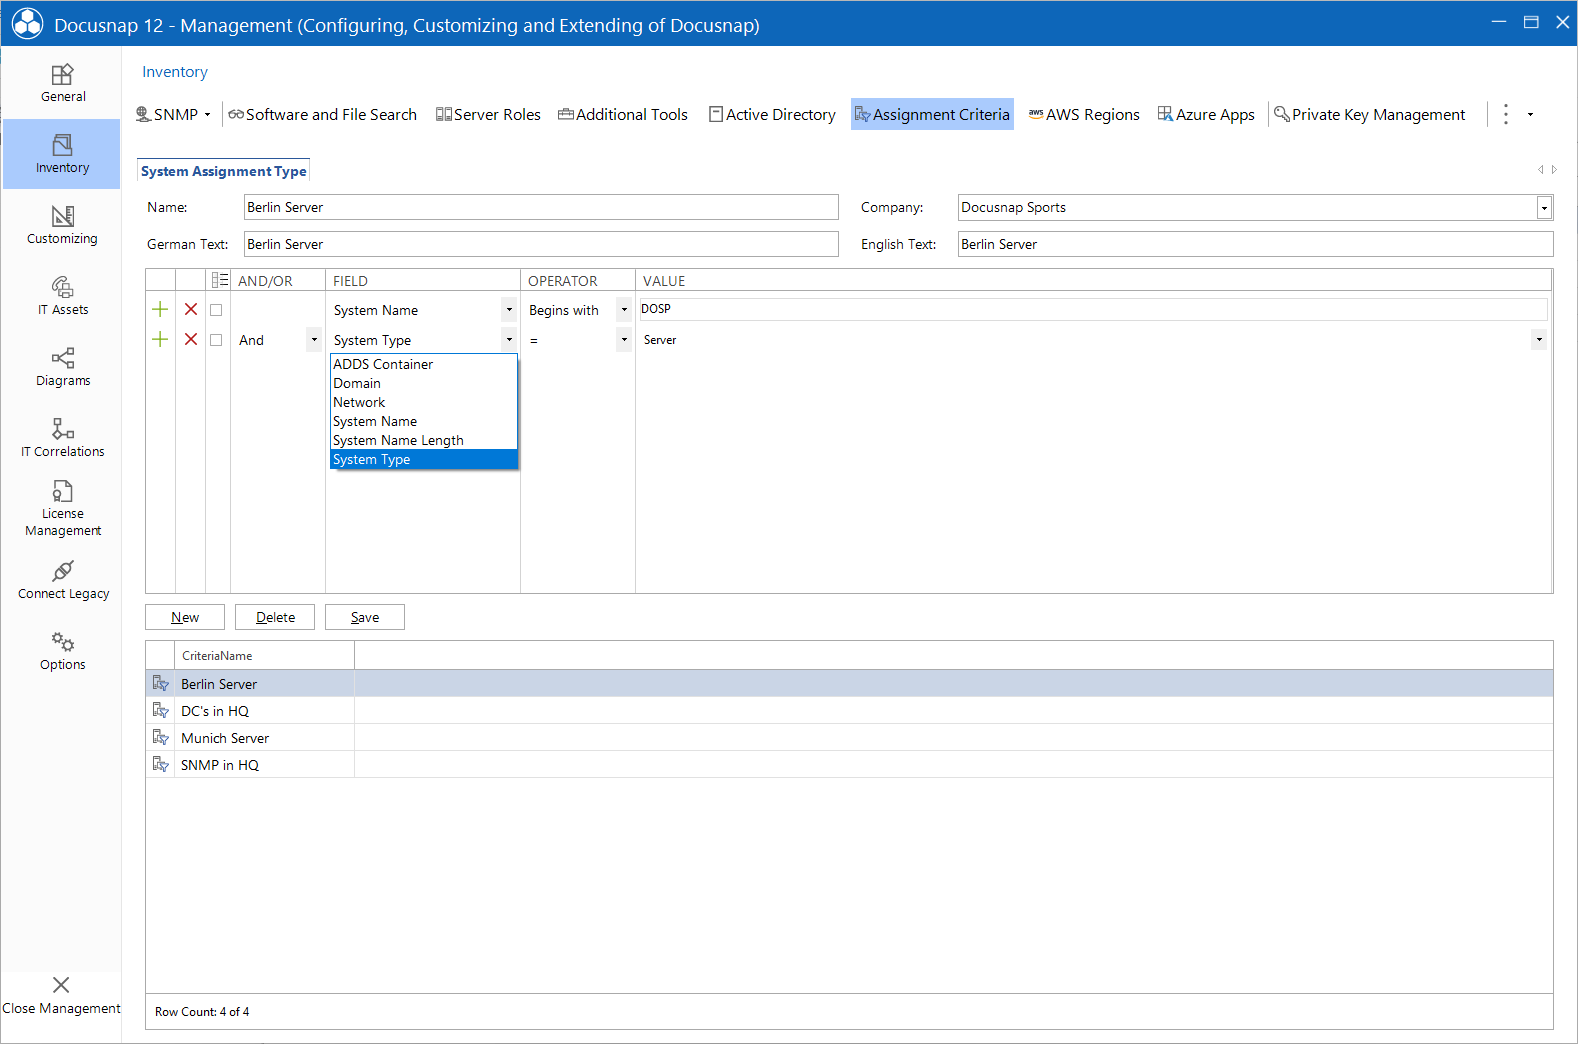This screenshot has width=1578, height=1044.
Task: Open Private Key Management
Action: (1369, 115)
